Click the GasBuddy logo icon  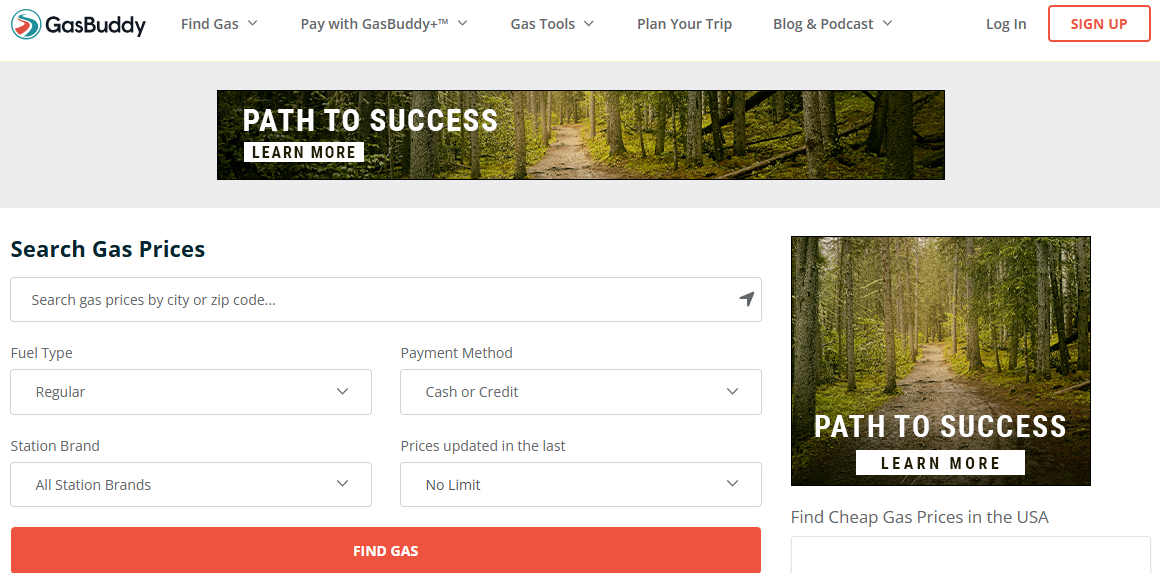coord(27,24)
